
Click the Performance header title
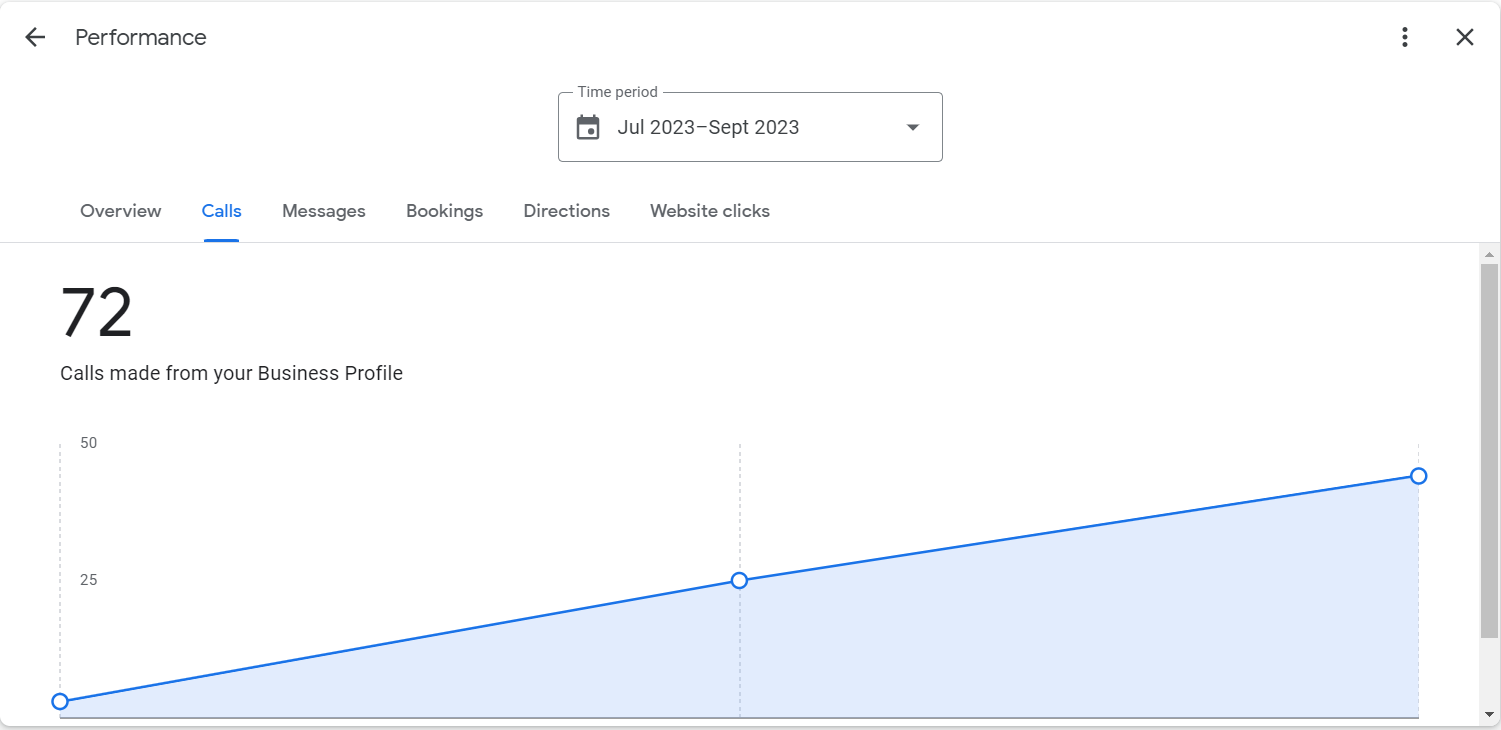(141, 38)
